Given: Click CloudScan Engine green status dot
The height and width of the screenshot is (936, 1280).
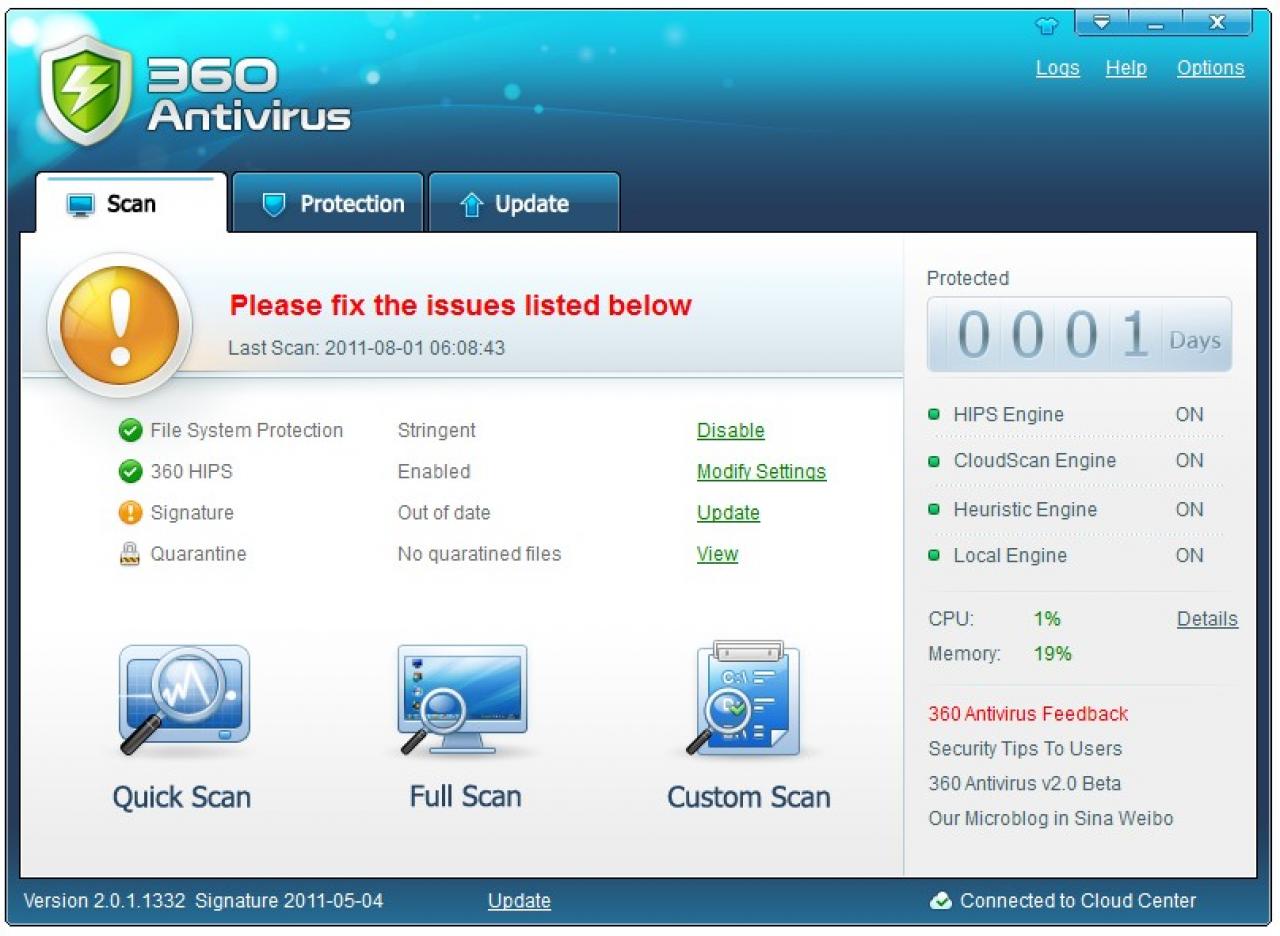Looking at the screenshot, I should pos(934,461).
